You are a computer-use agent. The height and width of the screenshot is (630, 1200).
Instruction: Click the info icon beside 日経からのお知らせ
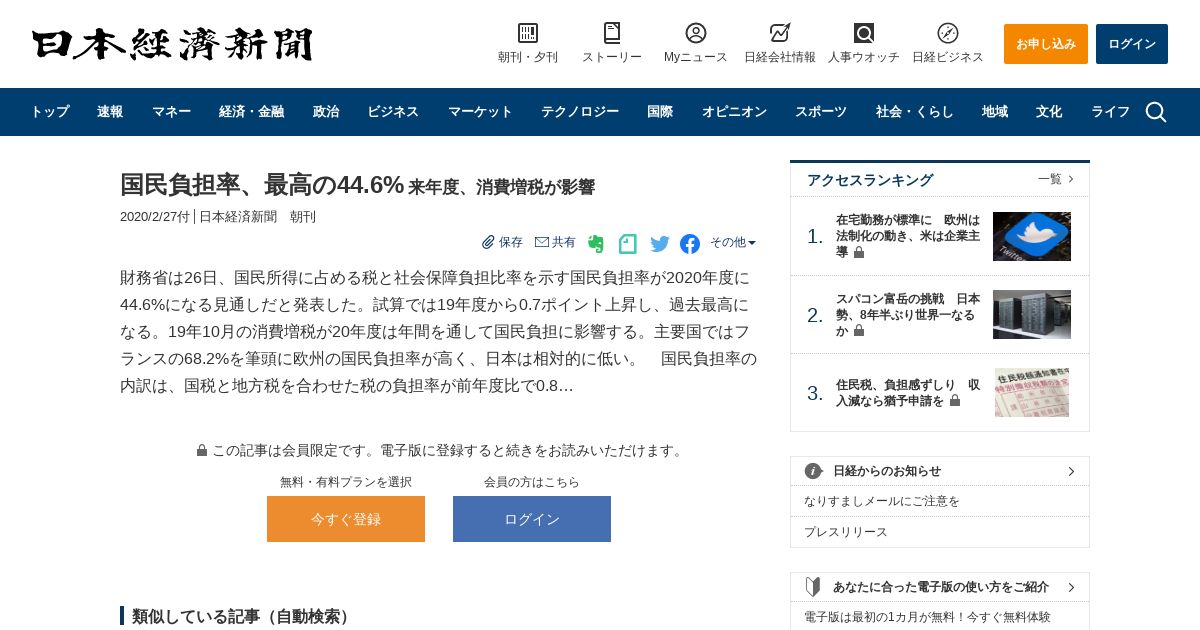[x=814, y=471]
